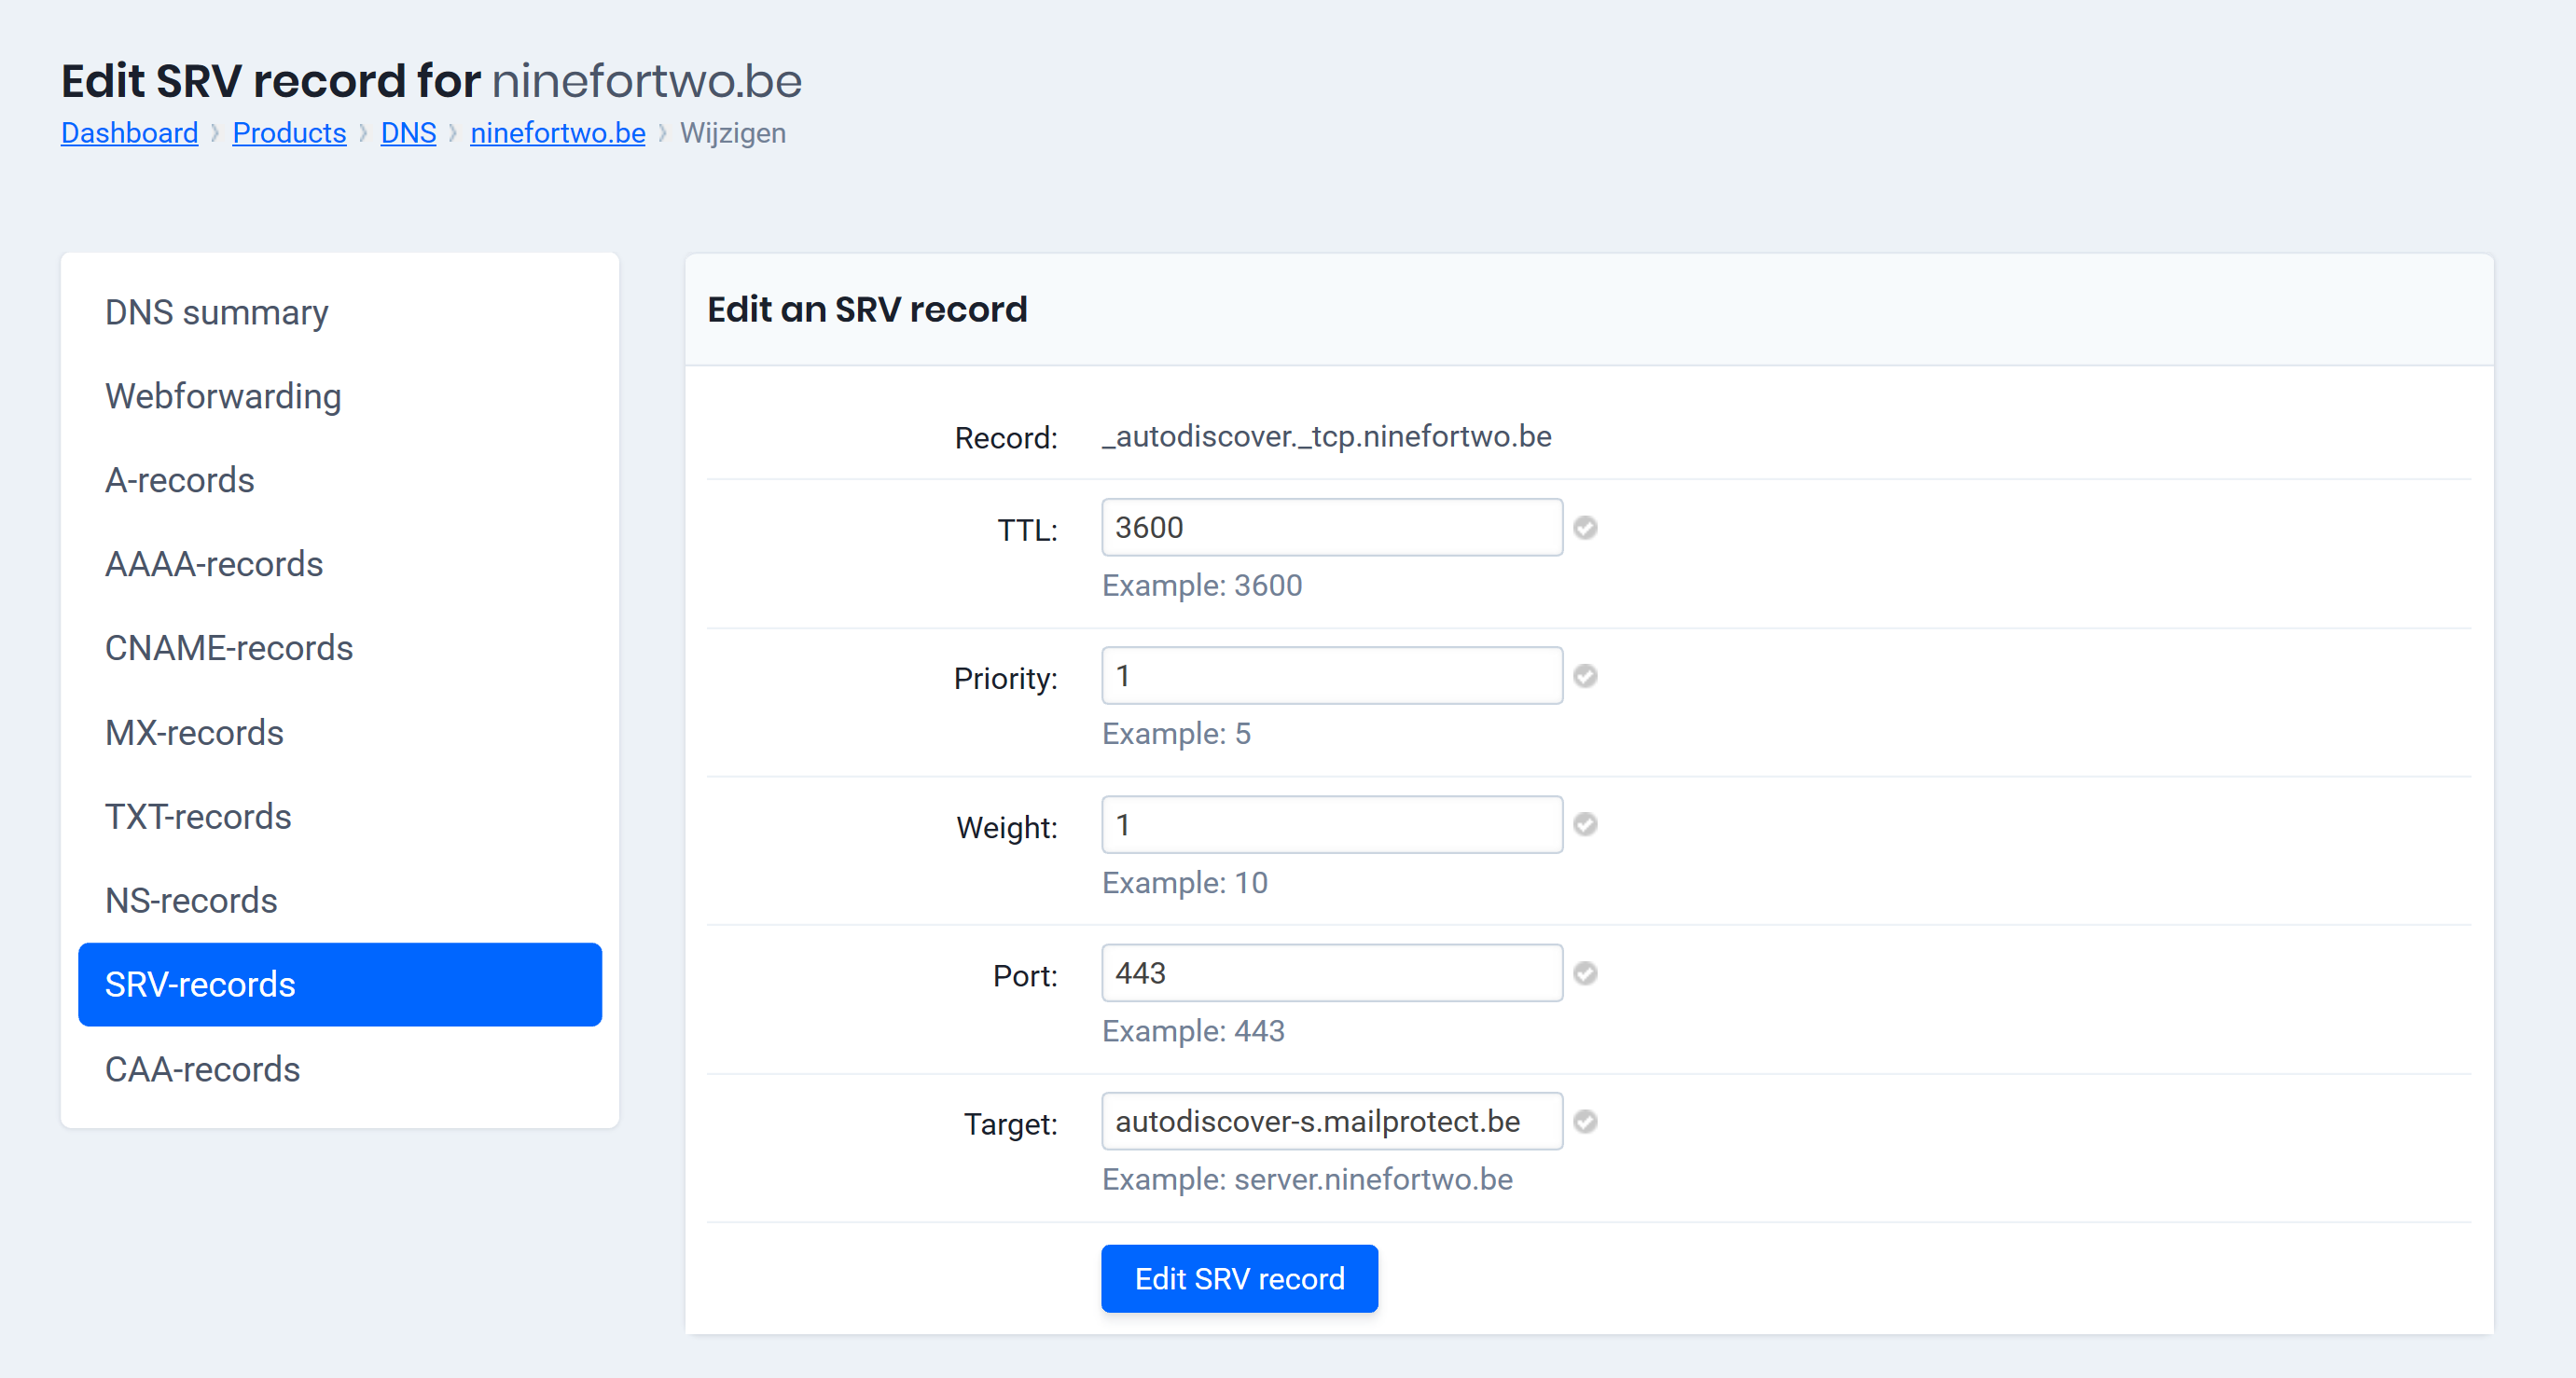Navigate to Products via breadcrumb
This screenshot has width=2576, height=1378.
(x=289, y=132)
